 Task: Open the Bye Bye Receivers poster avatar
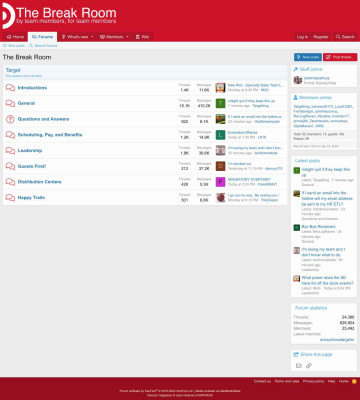[297, 227]
